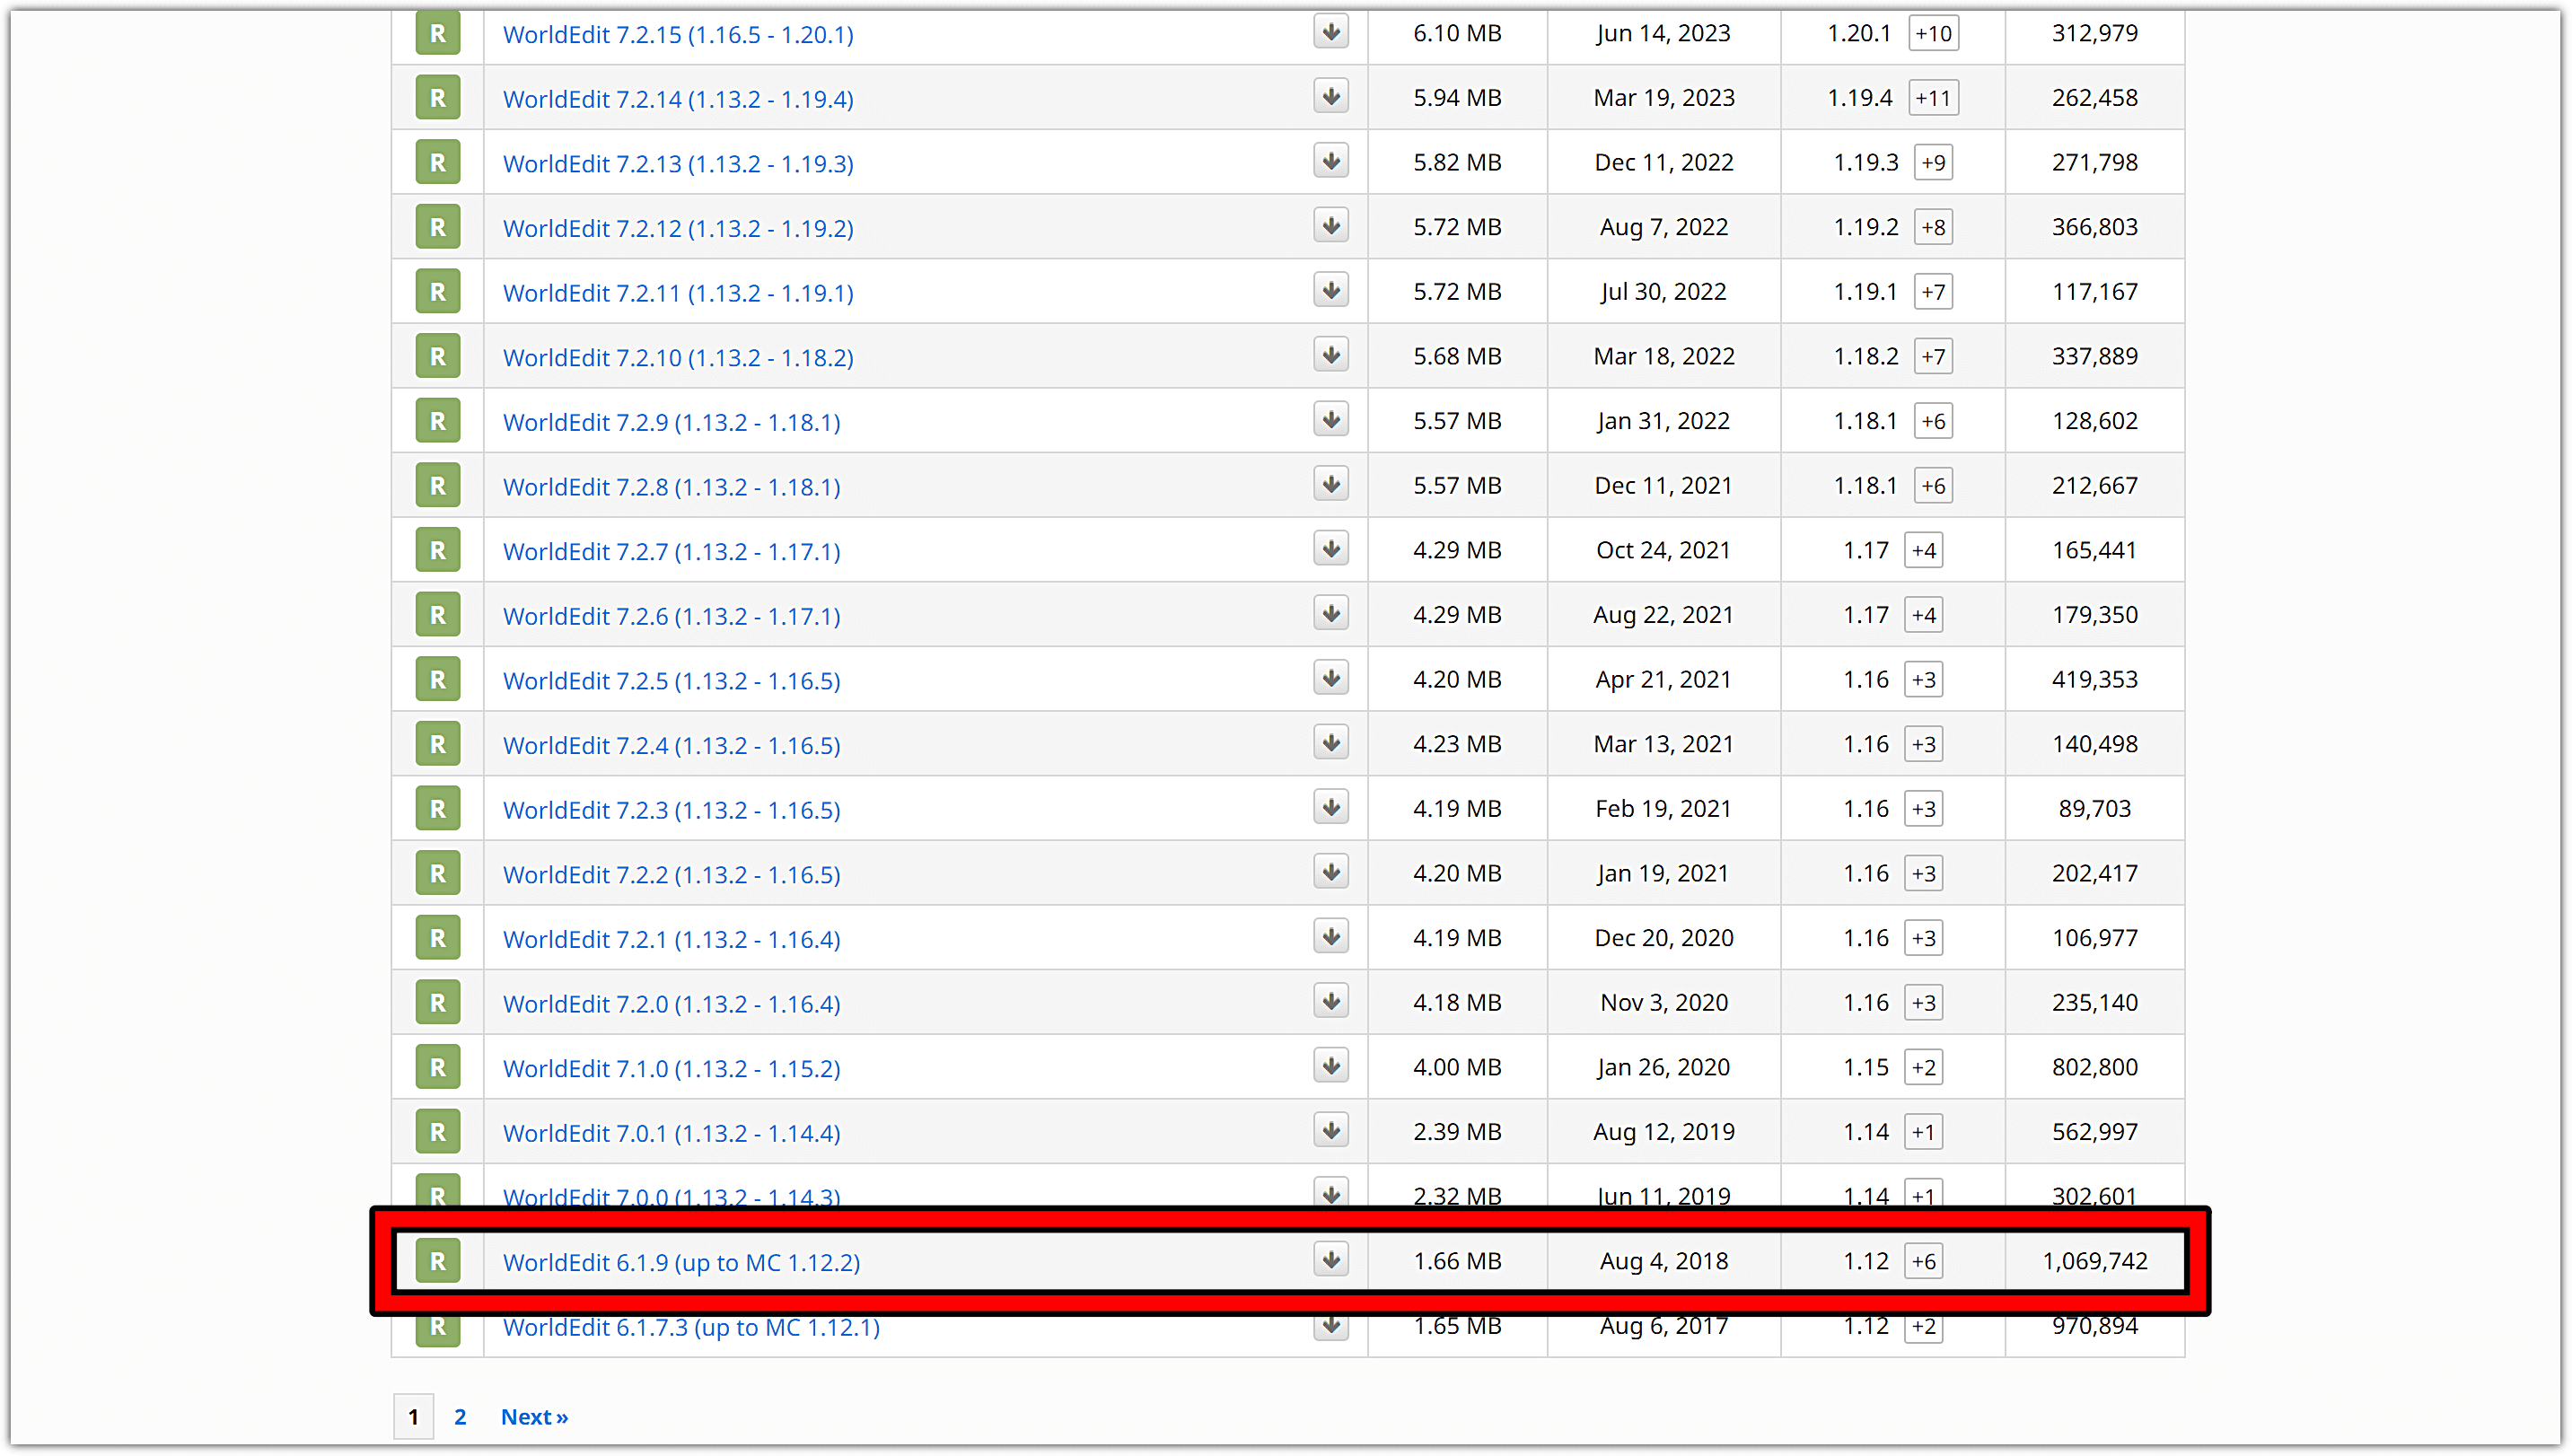
Task: Click download arrow for WorldEdit 7.2.0
Action: tap(1331, 1001)
